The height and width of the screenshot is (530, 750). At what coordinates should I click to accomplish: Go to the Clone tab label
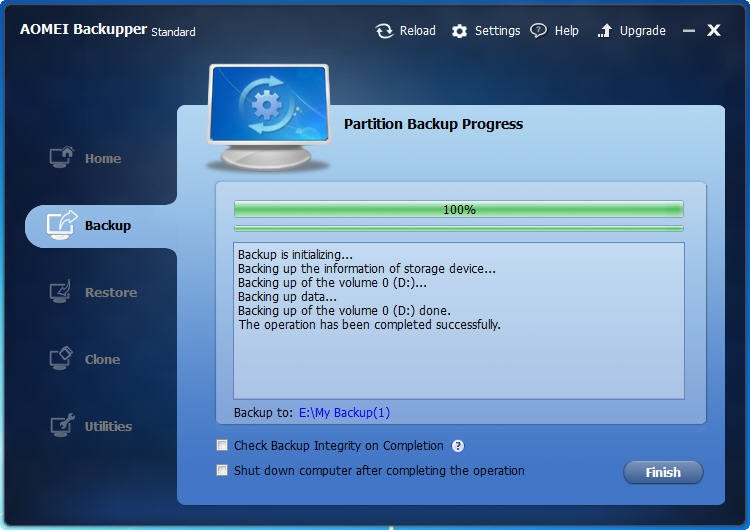(102, 359)
